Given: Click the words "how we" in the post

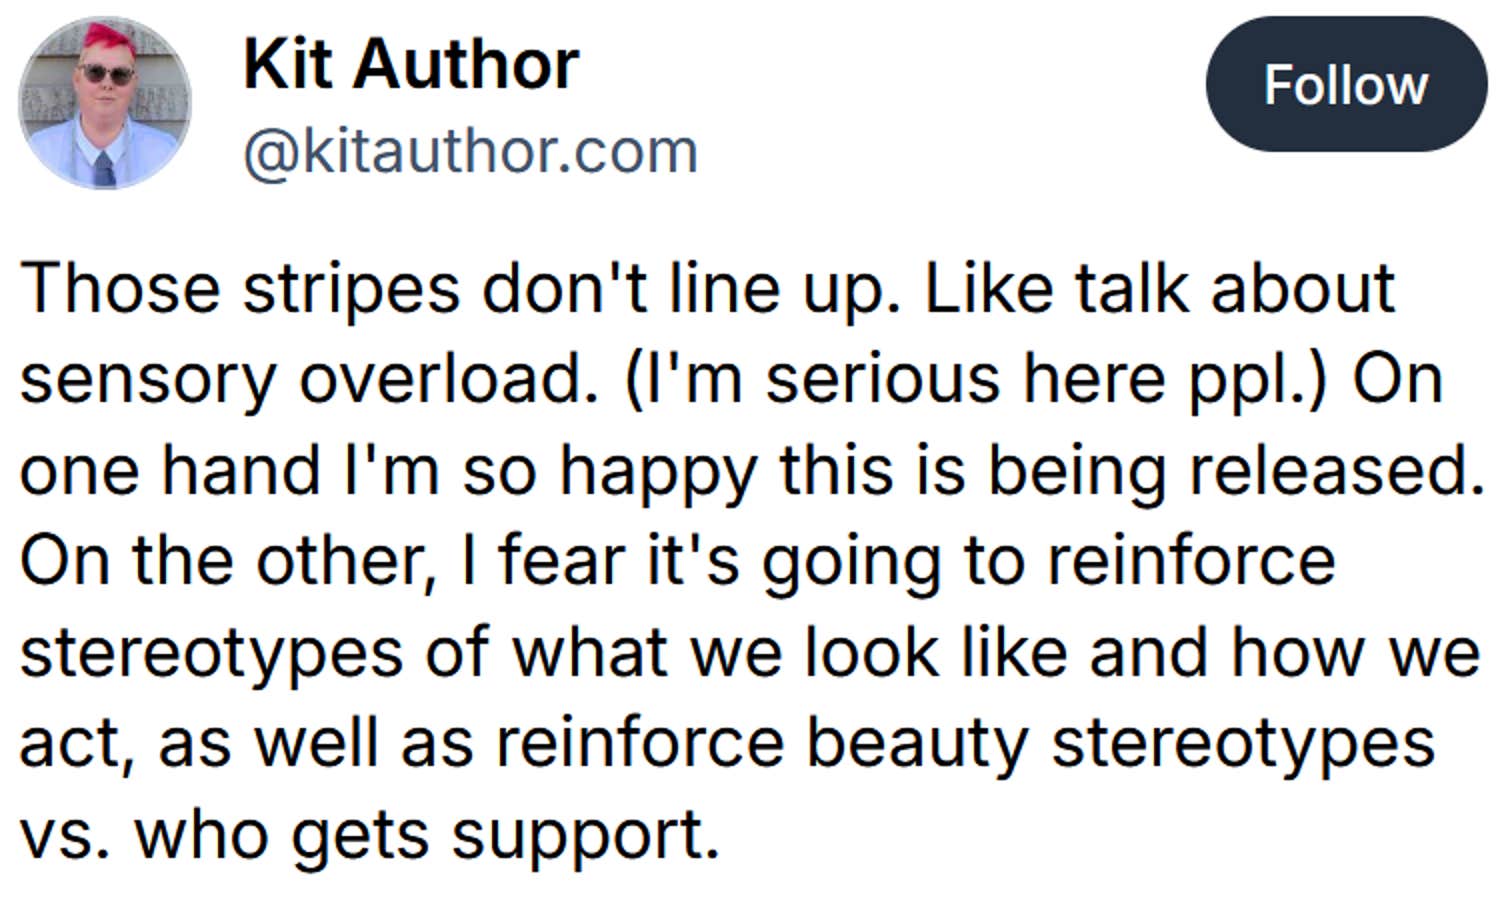Looking at the screenshot, I should tap(1354, 652).
